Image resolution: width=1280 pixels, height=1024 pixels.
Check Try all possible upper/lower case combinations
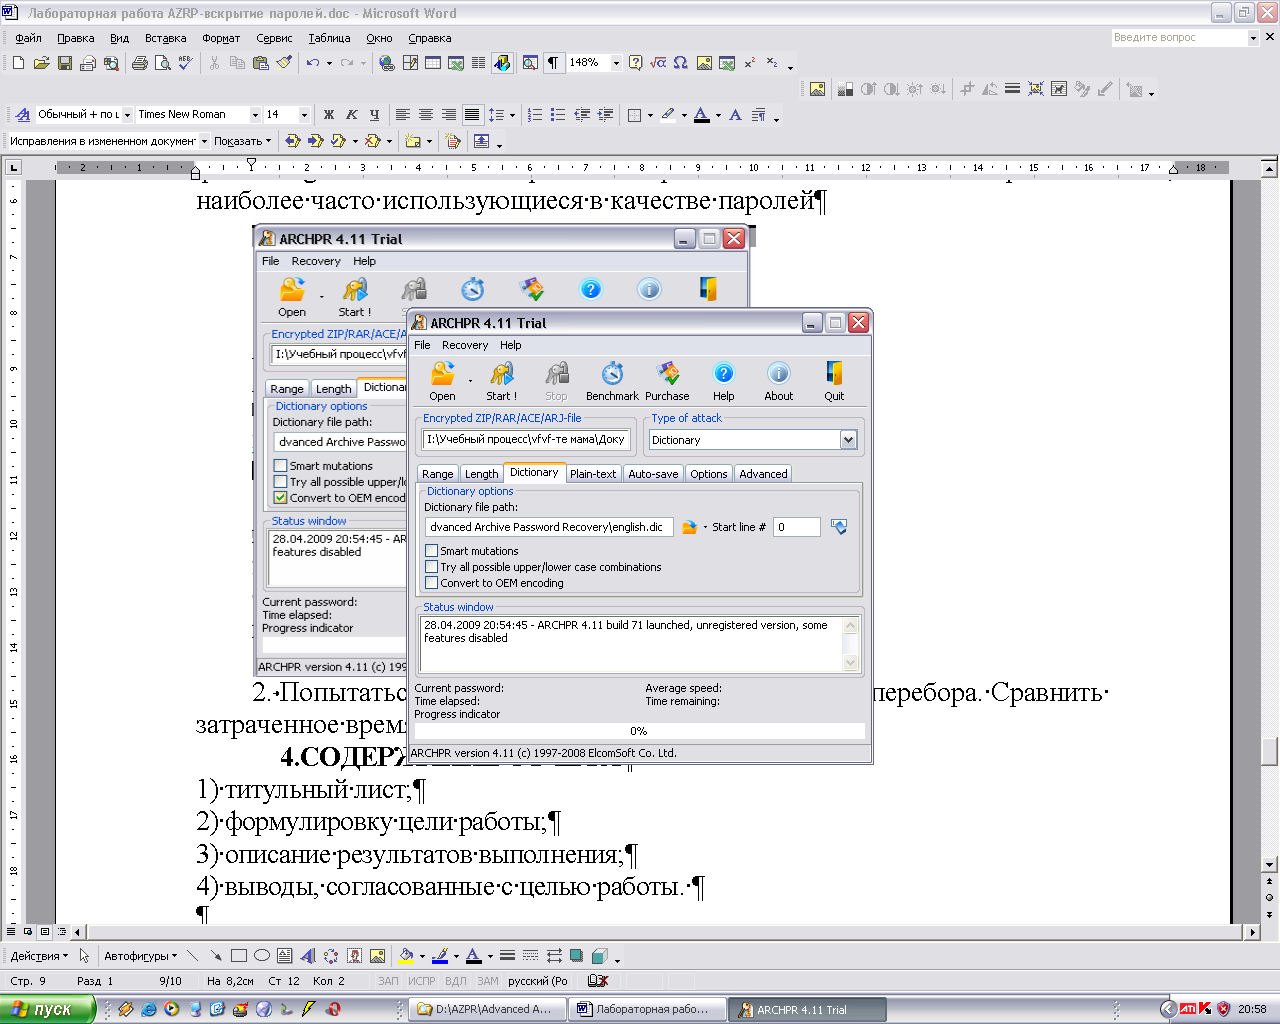point(431,567)
